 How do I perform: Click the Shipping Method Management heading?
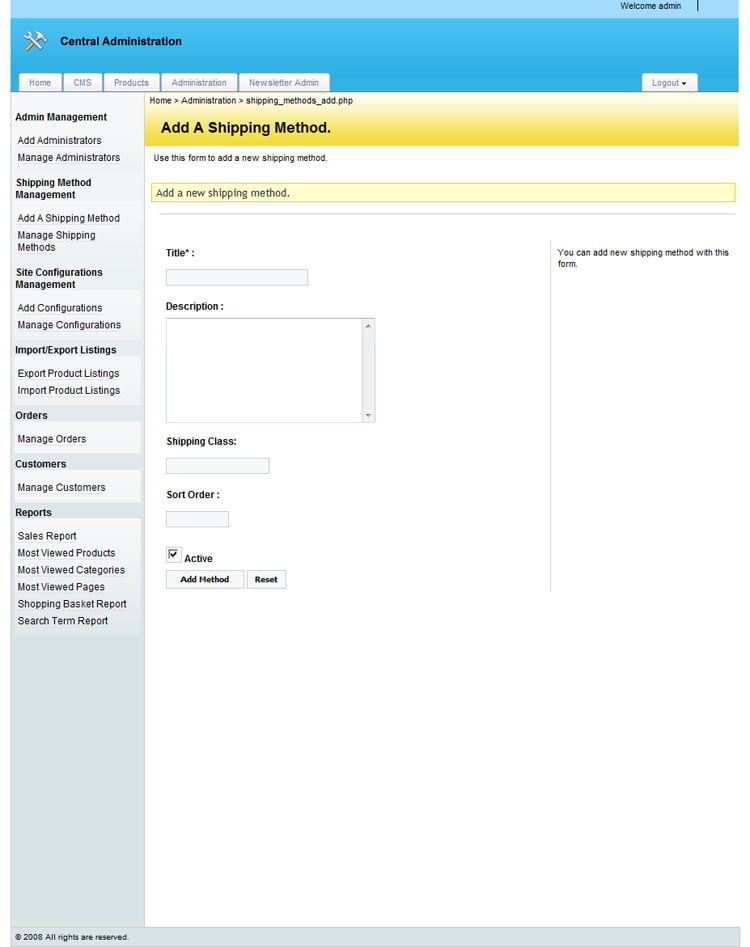pyautogui.click(x=53, y=188)
